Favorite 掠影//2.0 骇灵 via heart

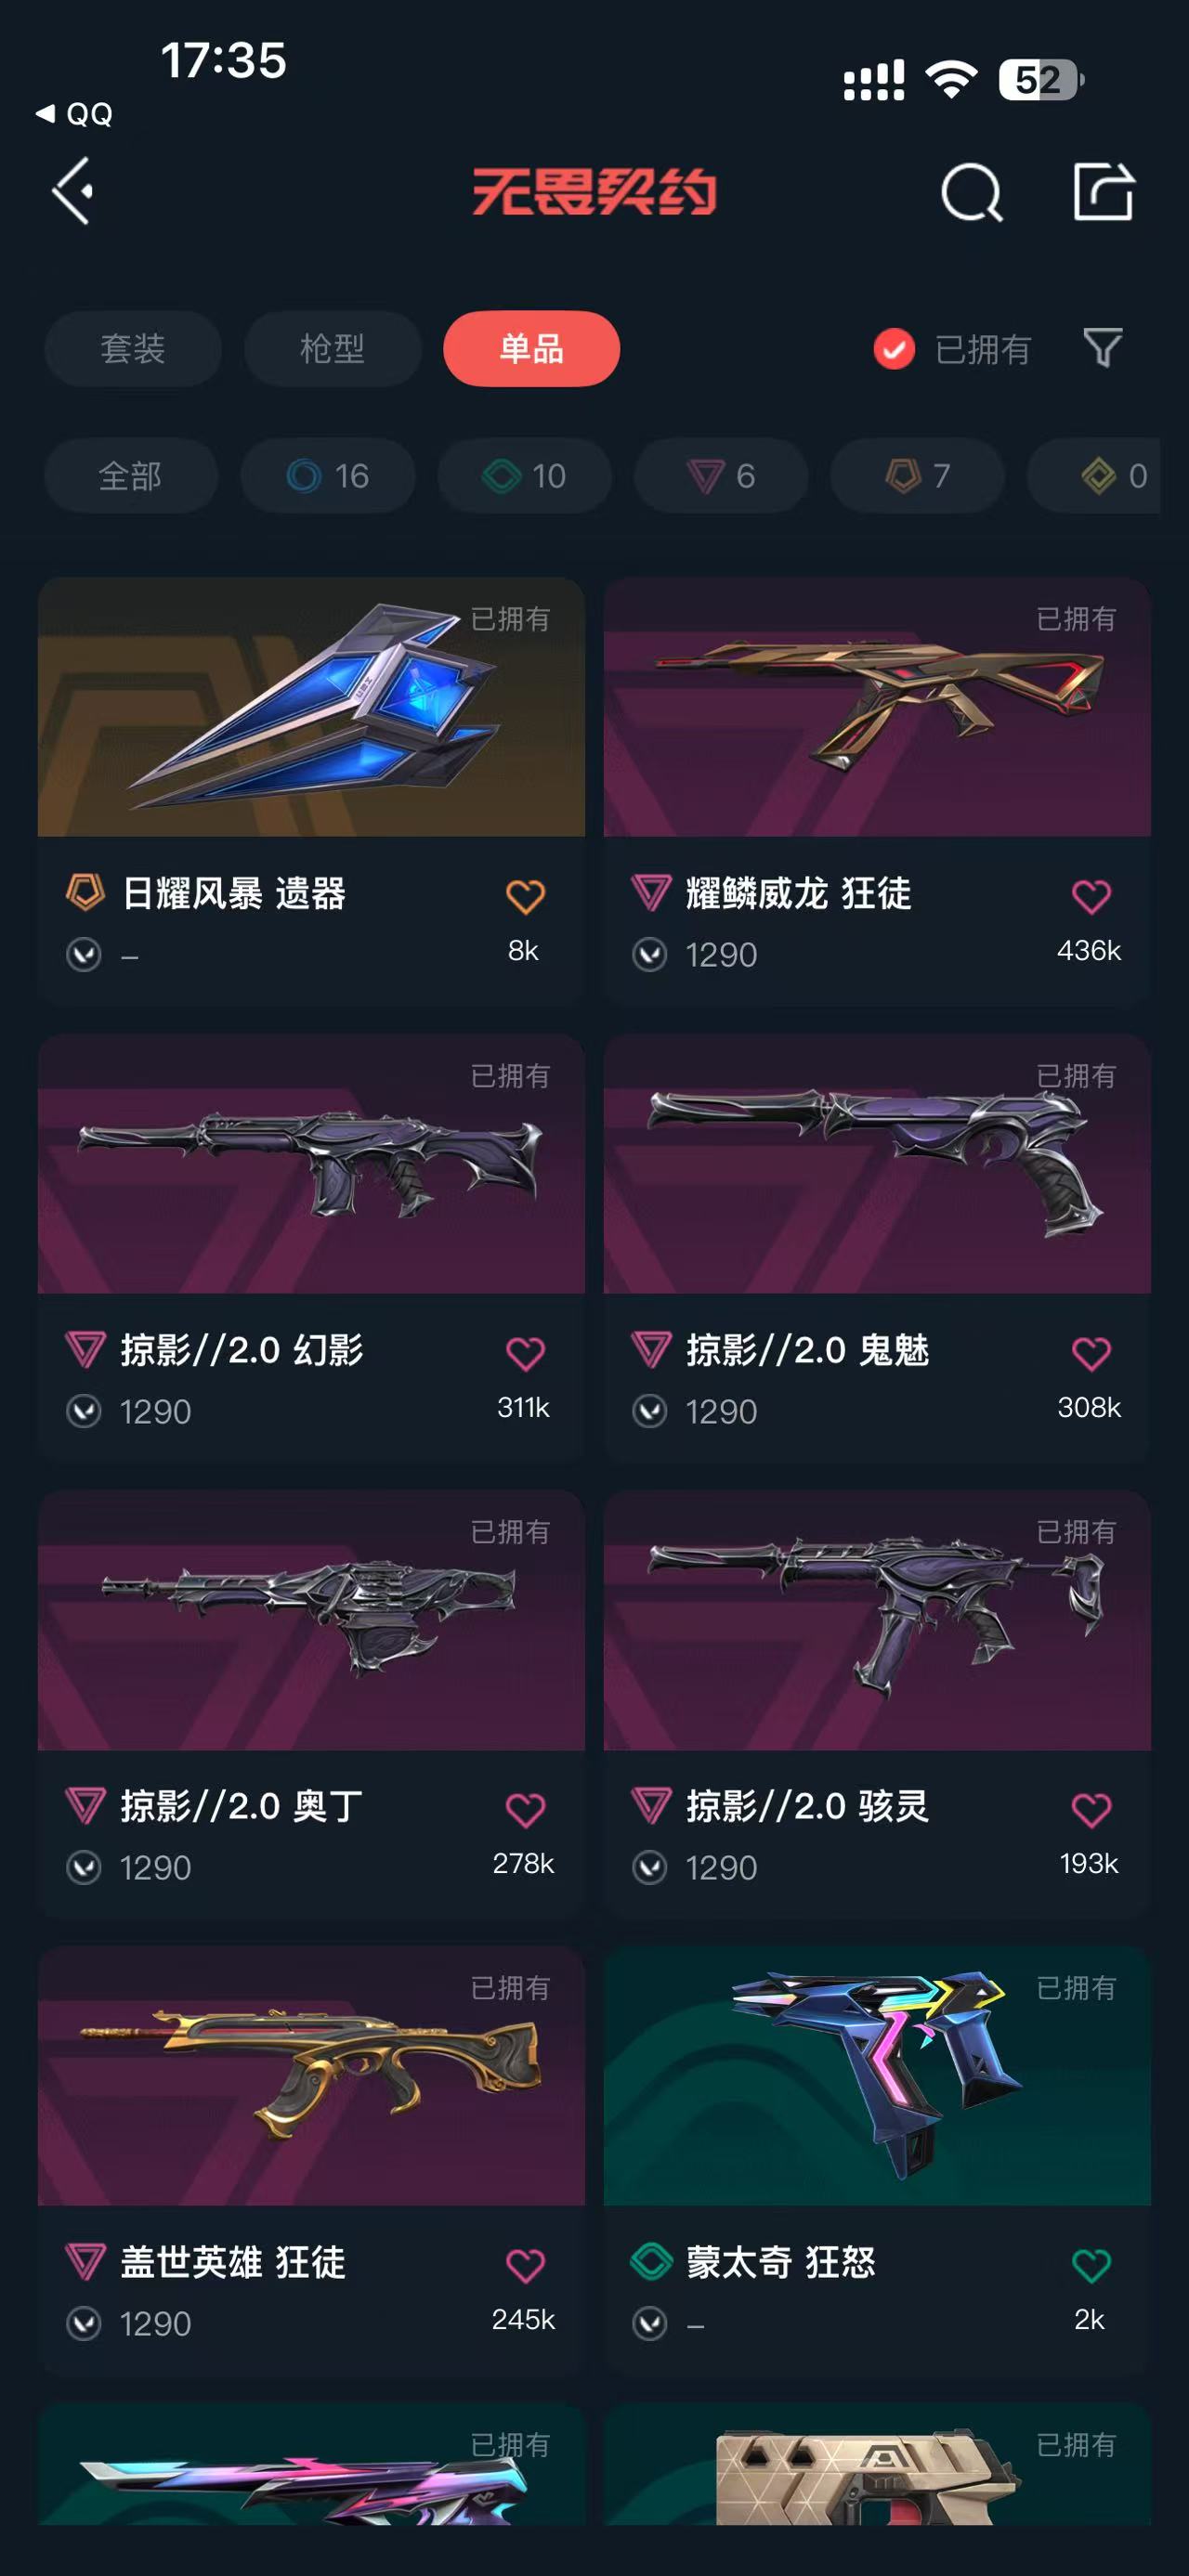[x=1091, y=1809]
